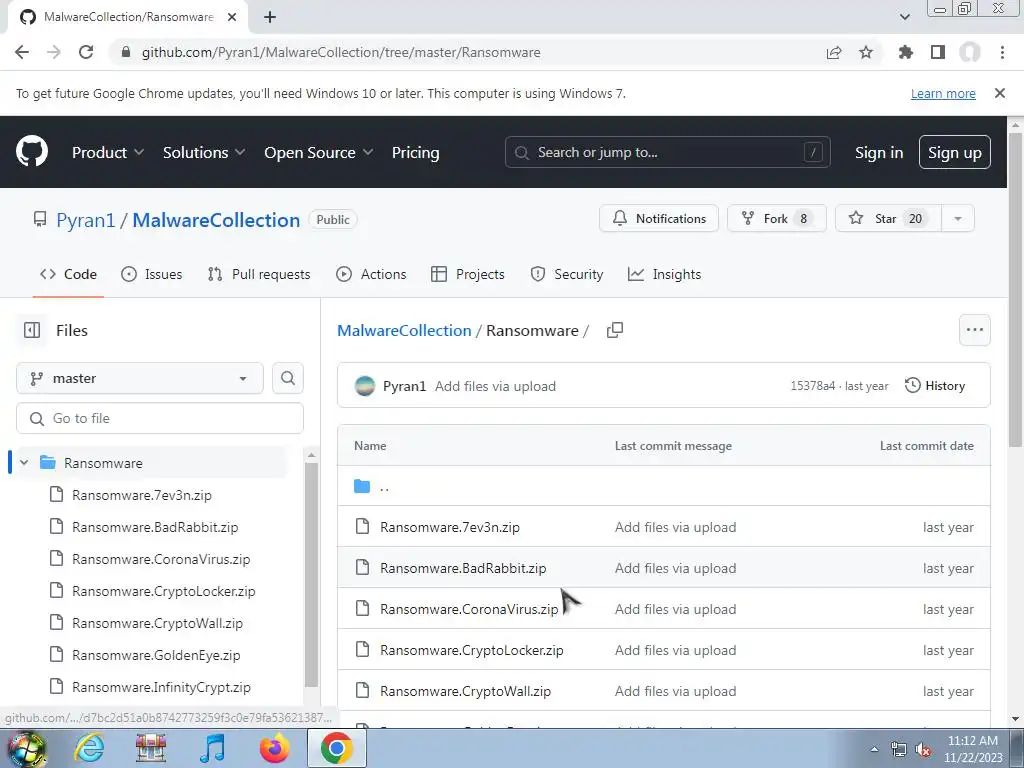Copy the Ransomware path with copy icon
This screenshot has height=768, width=1024.
pyautogui.click(x=615, y=330)
